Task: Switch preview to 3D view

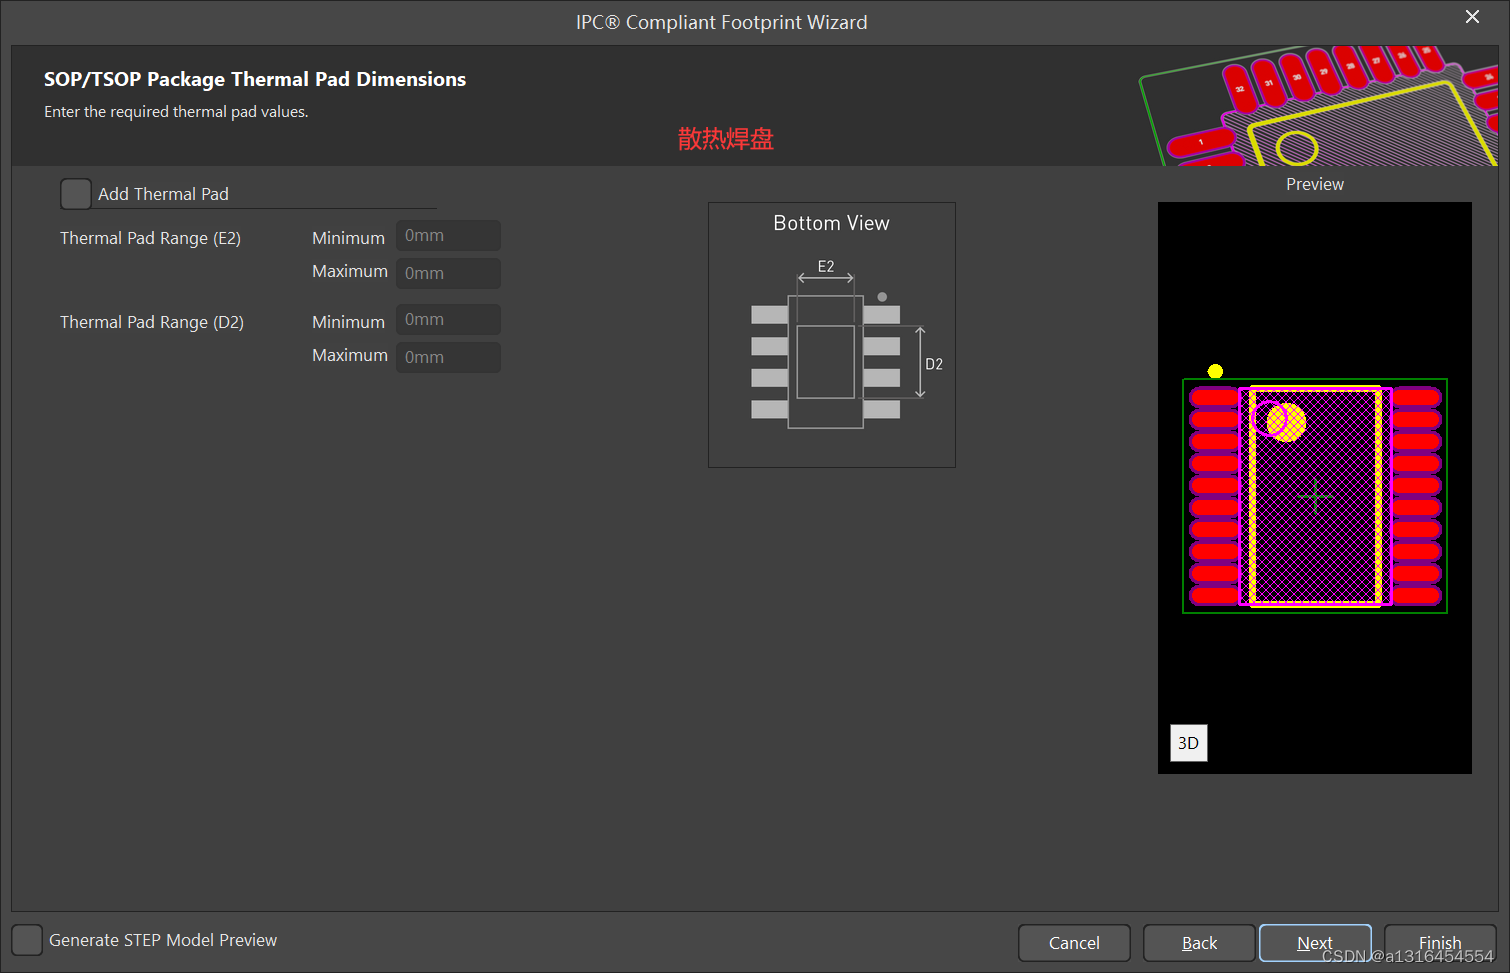Action: pyautogui.click(x=1188, y=743)
